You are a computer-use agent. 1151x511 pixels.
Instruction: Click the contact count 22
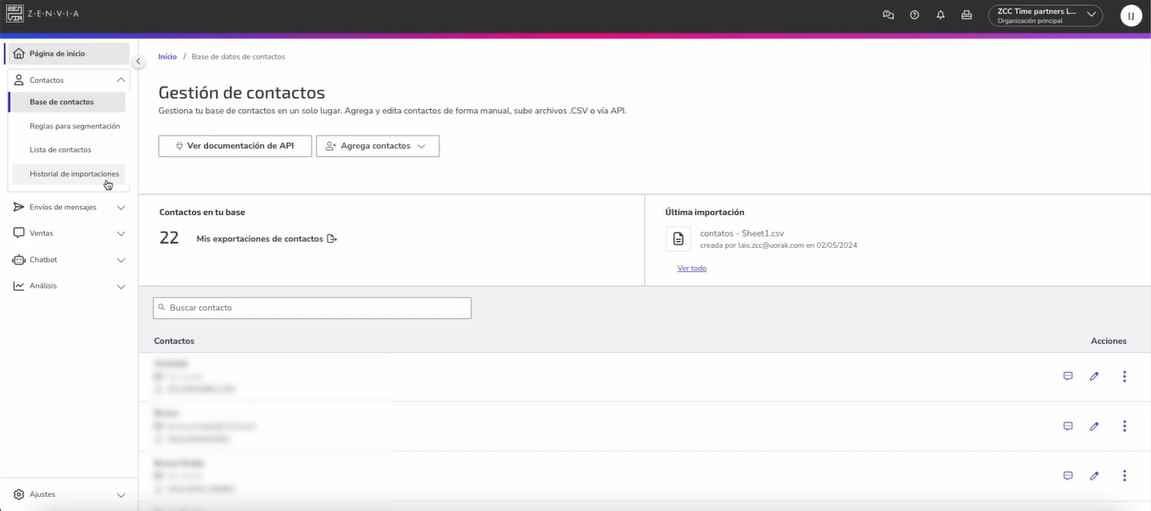click(169, 238)
